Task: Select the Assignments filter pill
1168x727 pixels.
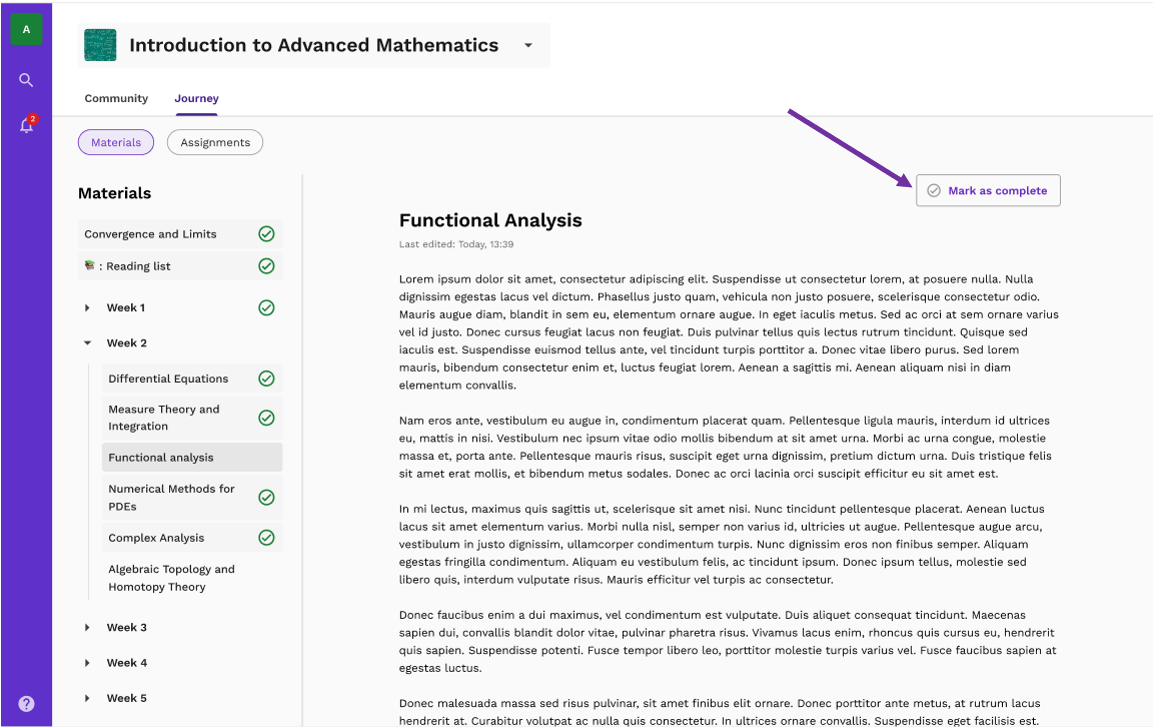Action: 214,142
